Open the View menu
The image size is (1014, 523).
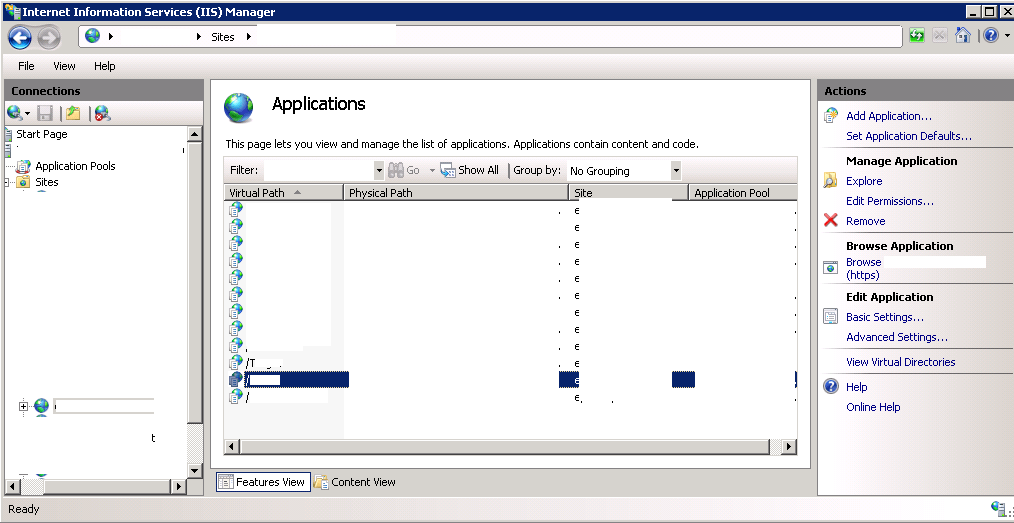[64, 66]
